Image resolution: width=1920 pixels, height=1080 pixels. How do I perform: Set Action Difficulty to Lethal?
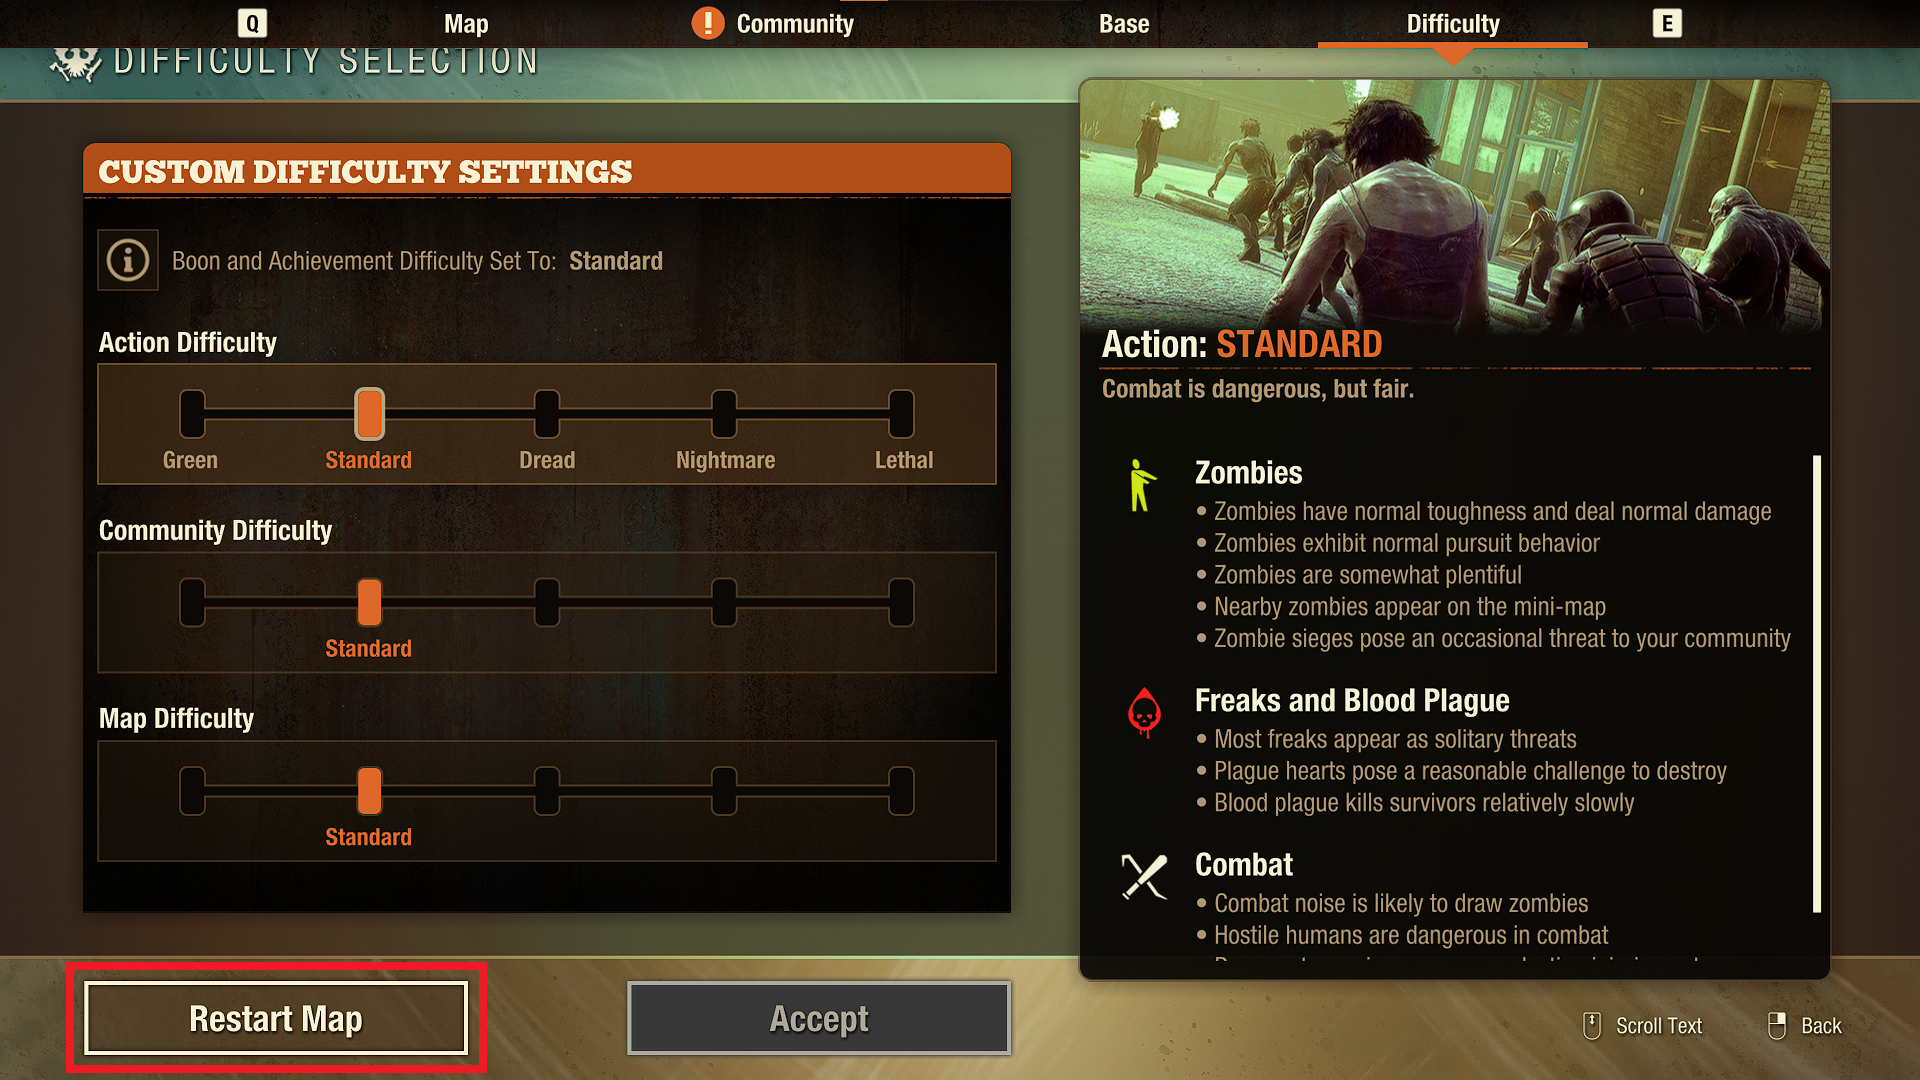point(902,414)
